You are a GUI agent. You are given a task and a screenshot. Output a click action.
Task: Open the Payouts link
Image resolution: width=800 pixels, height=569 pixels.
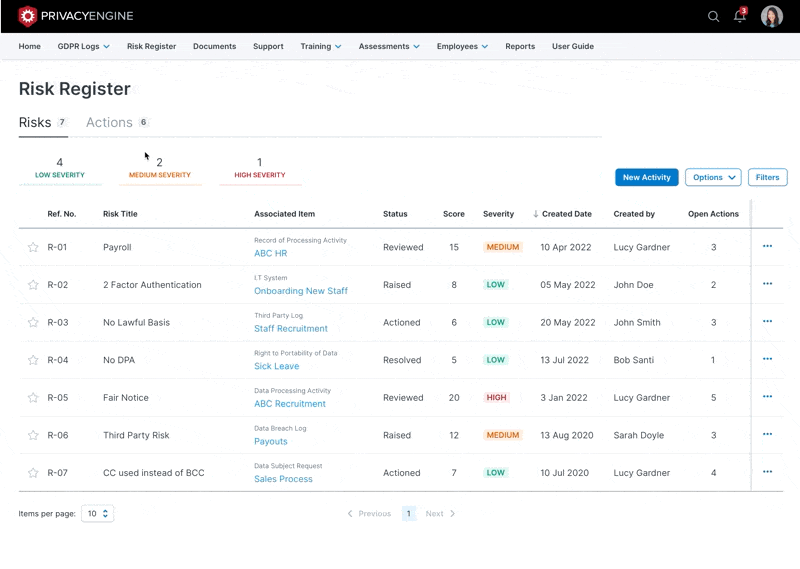click(270, 441)
